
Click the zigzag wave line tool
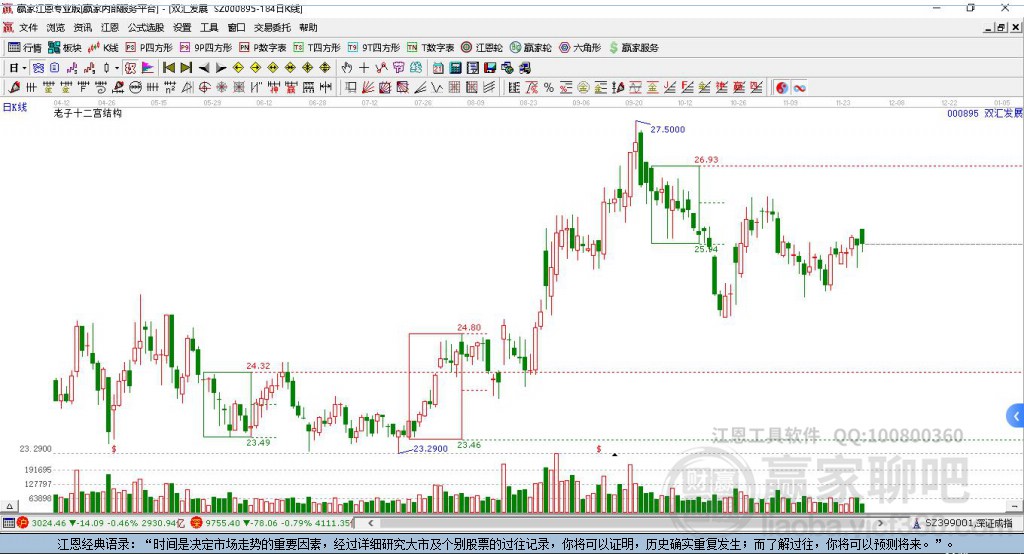pyautogui.click(x=436, y=88)
